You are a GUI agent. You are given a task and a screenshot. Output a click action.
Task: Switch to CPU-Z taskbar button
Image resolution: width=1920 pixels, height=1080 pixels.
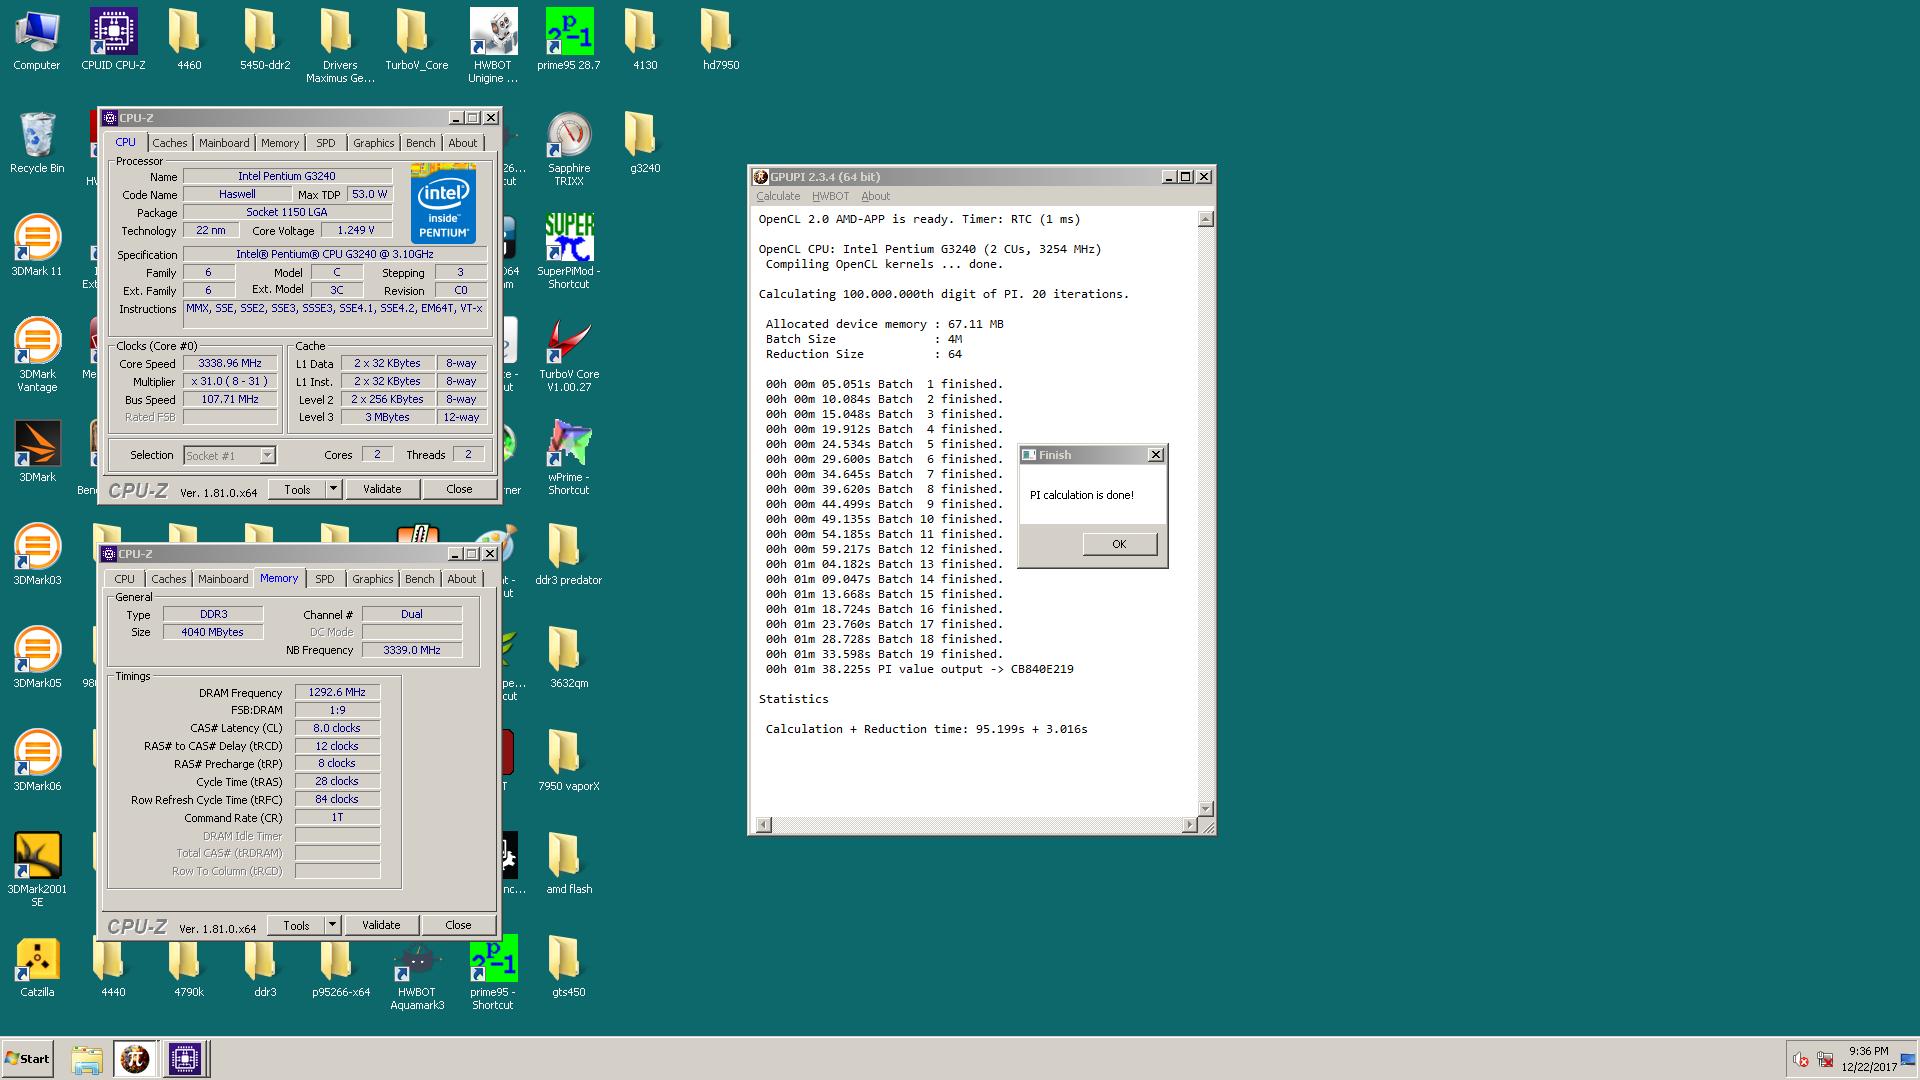[x=184, y=1059]
